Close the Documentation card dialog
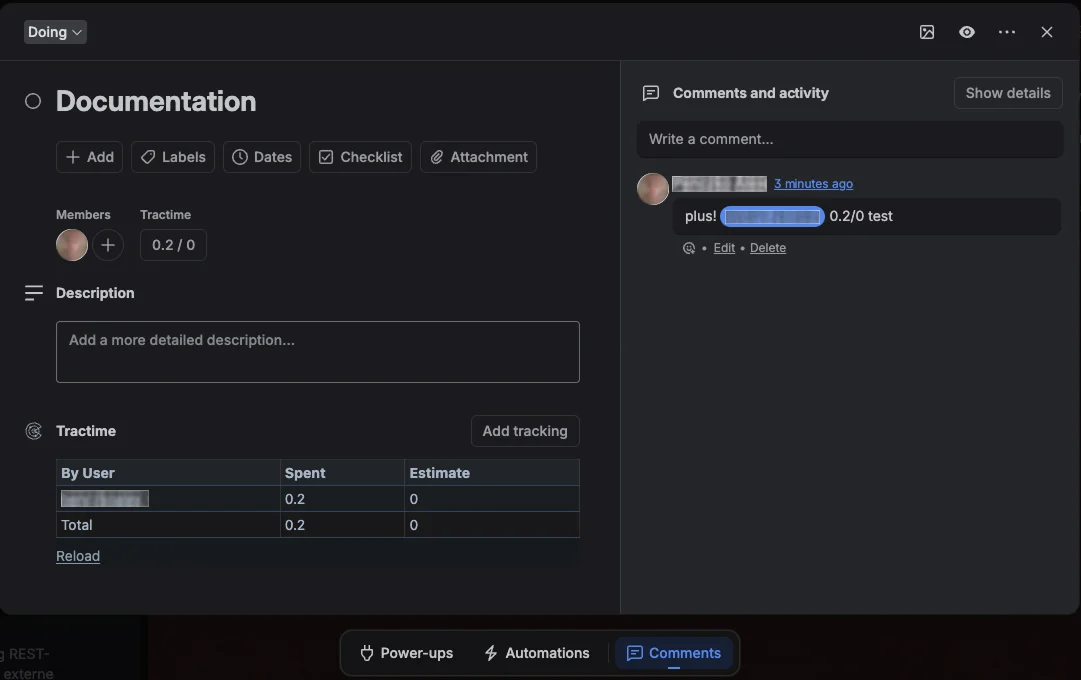The width and height of the screenshot is (1081, 680). (x=1047, y=32)
